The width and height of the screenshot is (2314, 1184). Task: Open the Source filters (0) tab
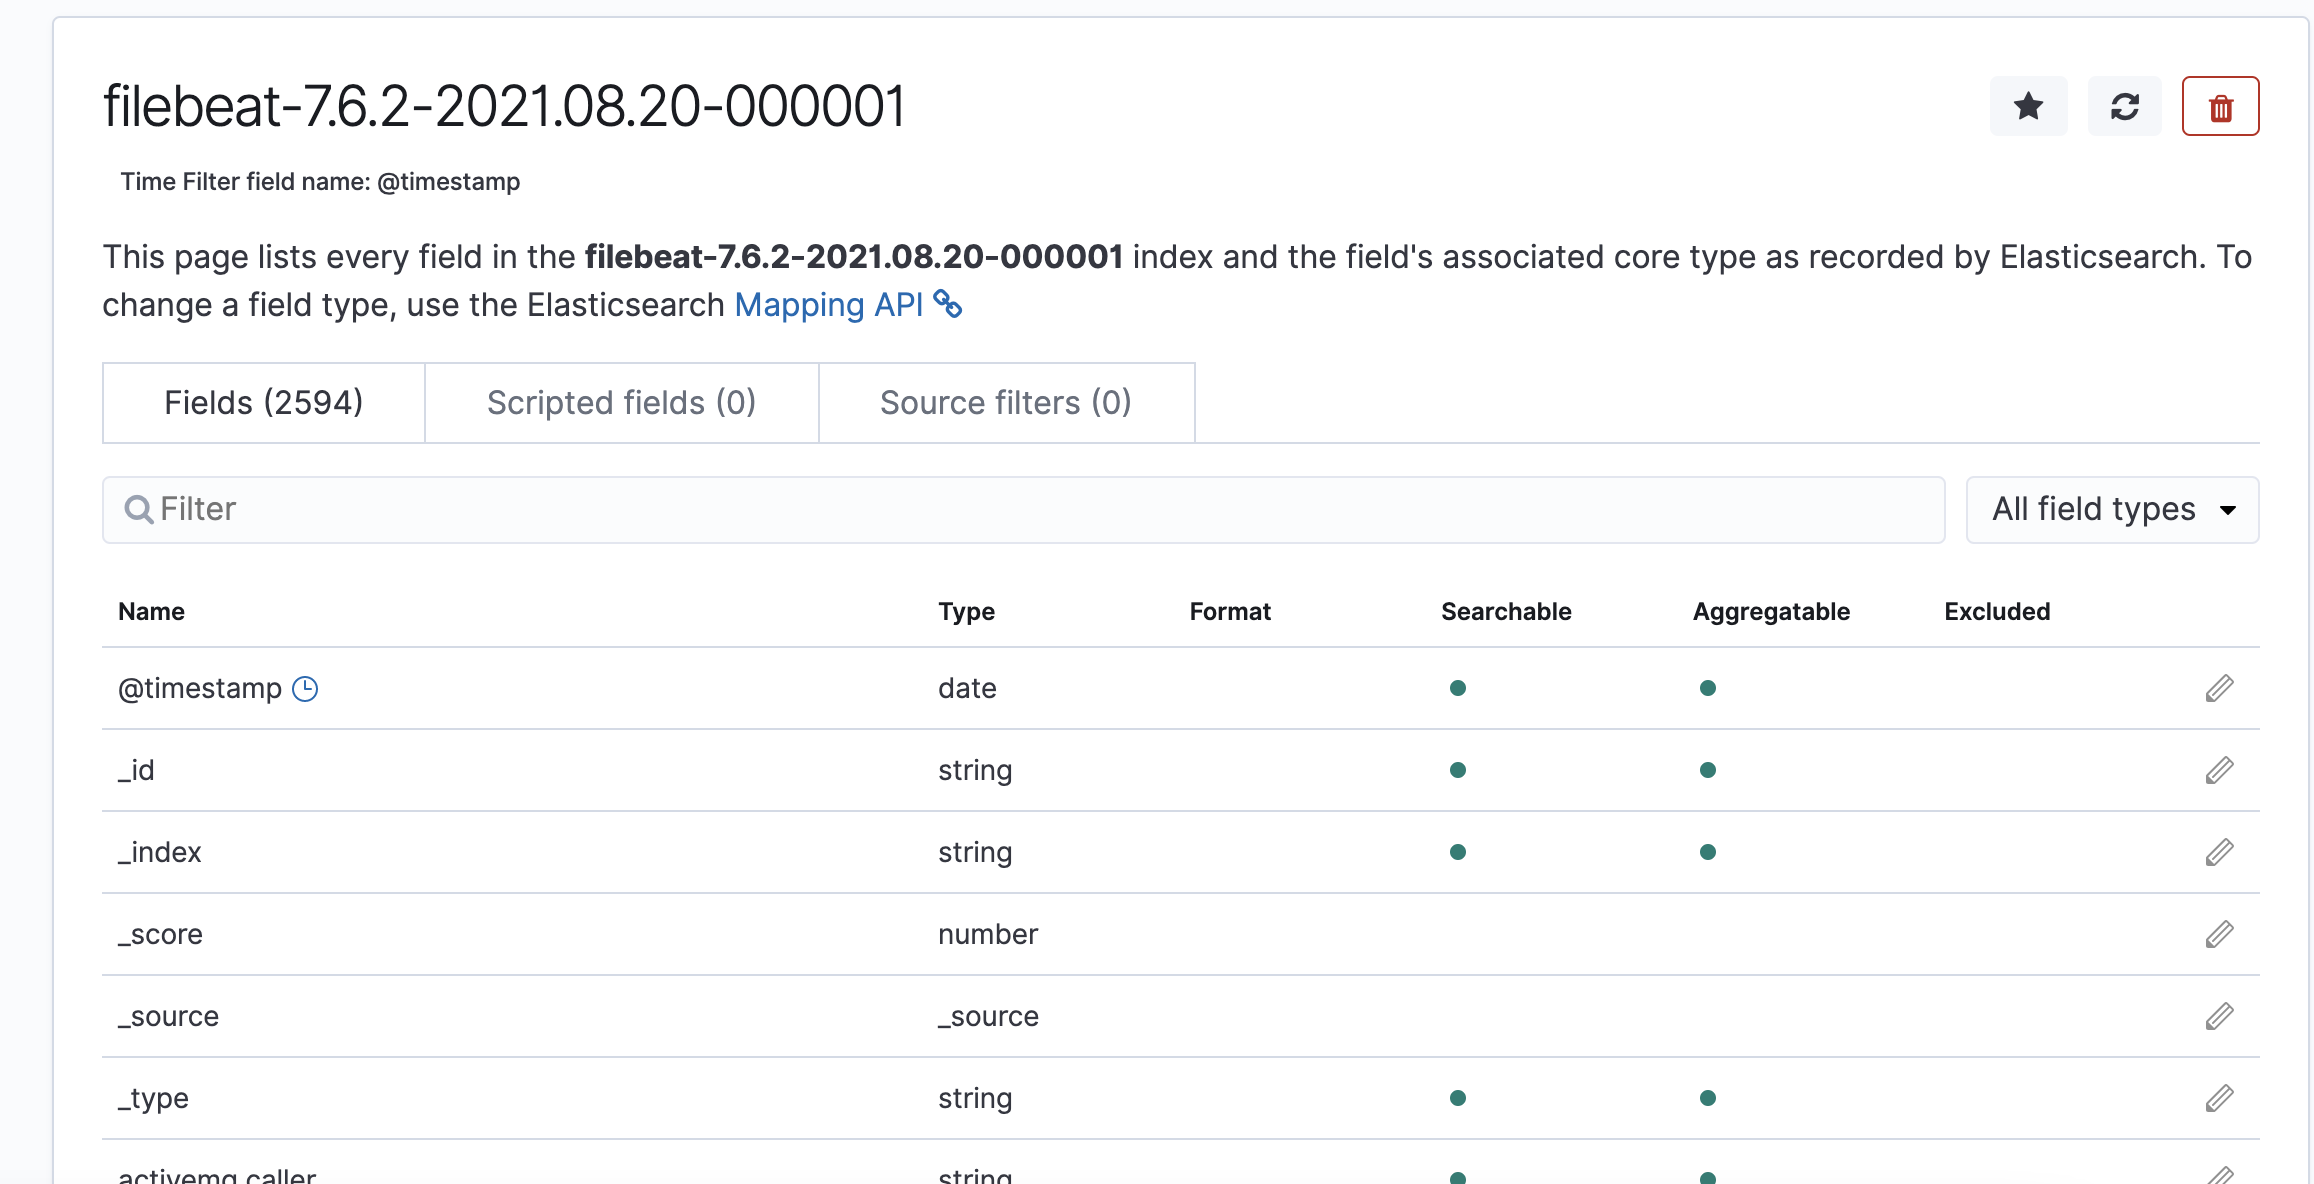1006,402
